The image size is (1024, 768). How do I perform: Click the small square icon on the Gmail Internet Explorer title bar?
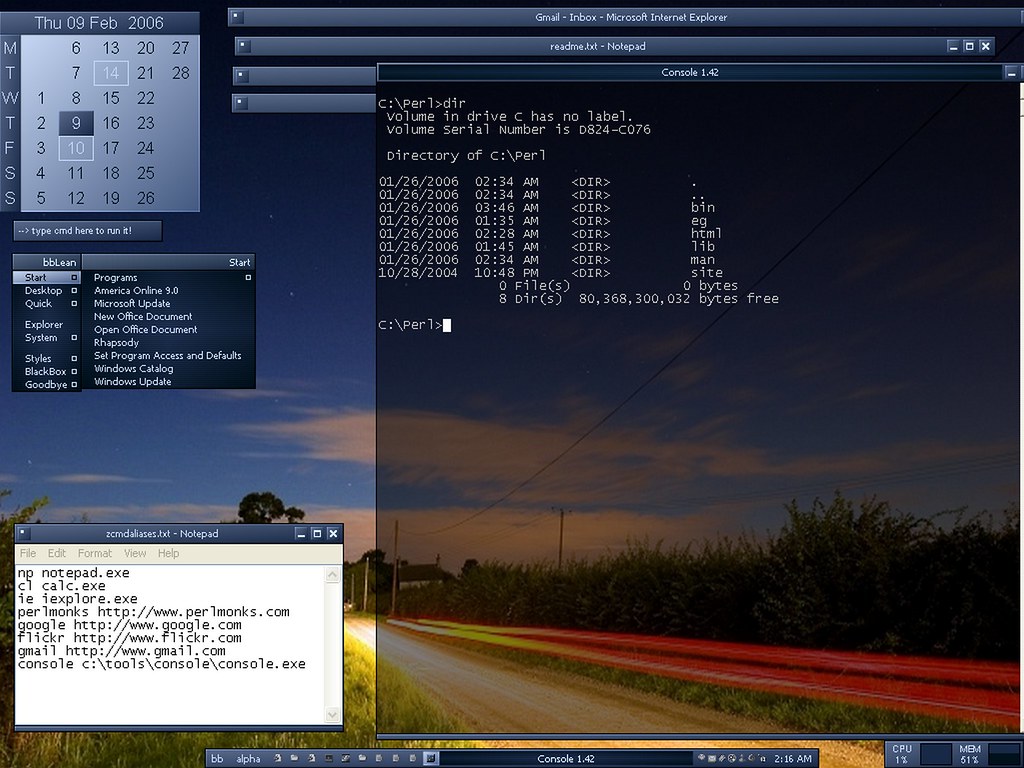coord(236,17)
